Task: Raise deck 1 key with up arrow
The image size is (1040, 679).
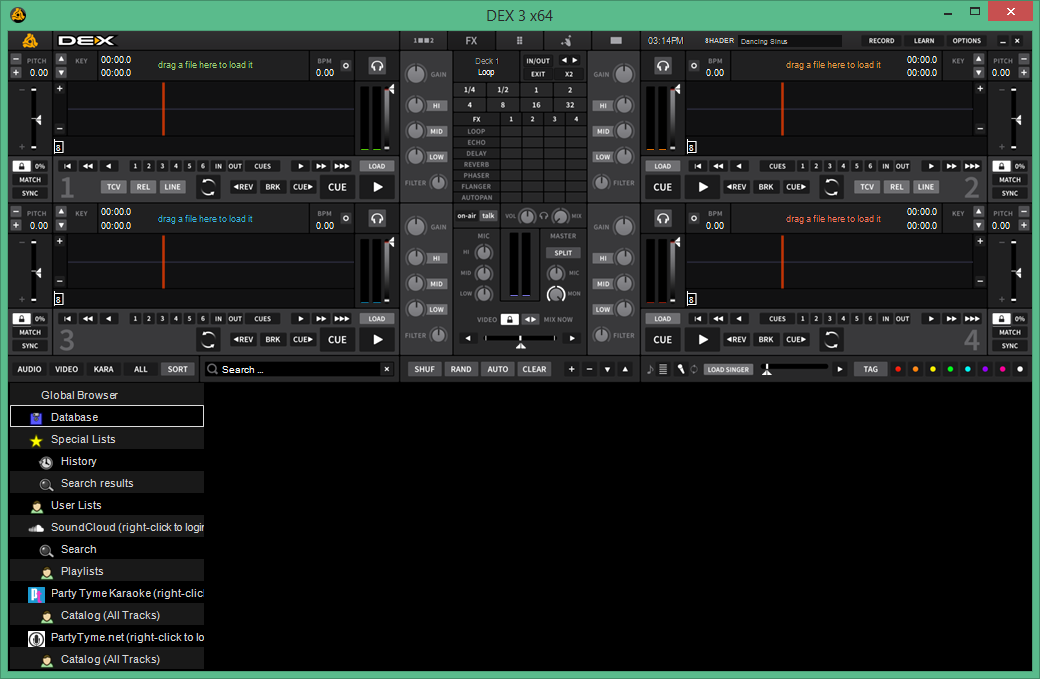Action: pos(61,59)
